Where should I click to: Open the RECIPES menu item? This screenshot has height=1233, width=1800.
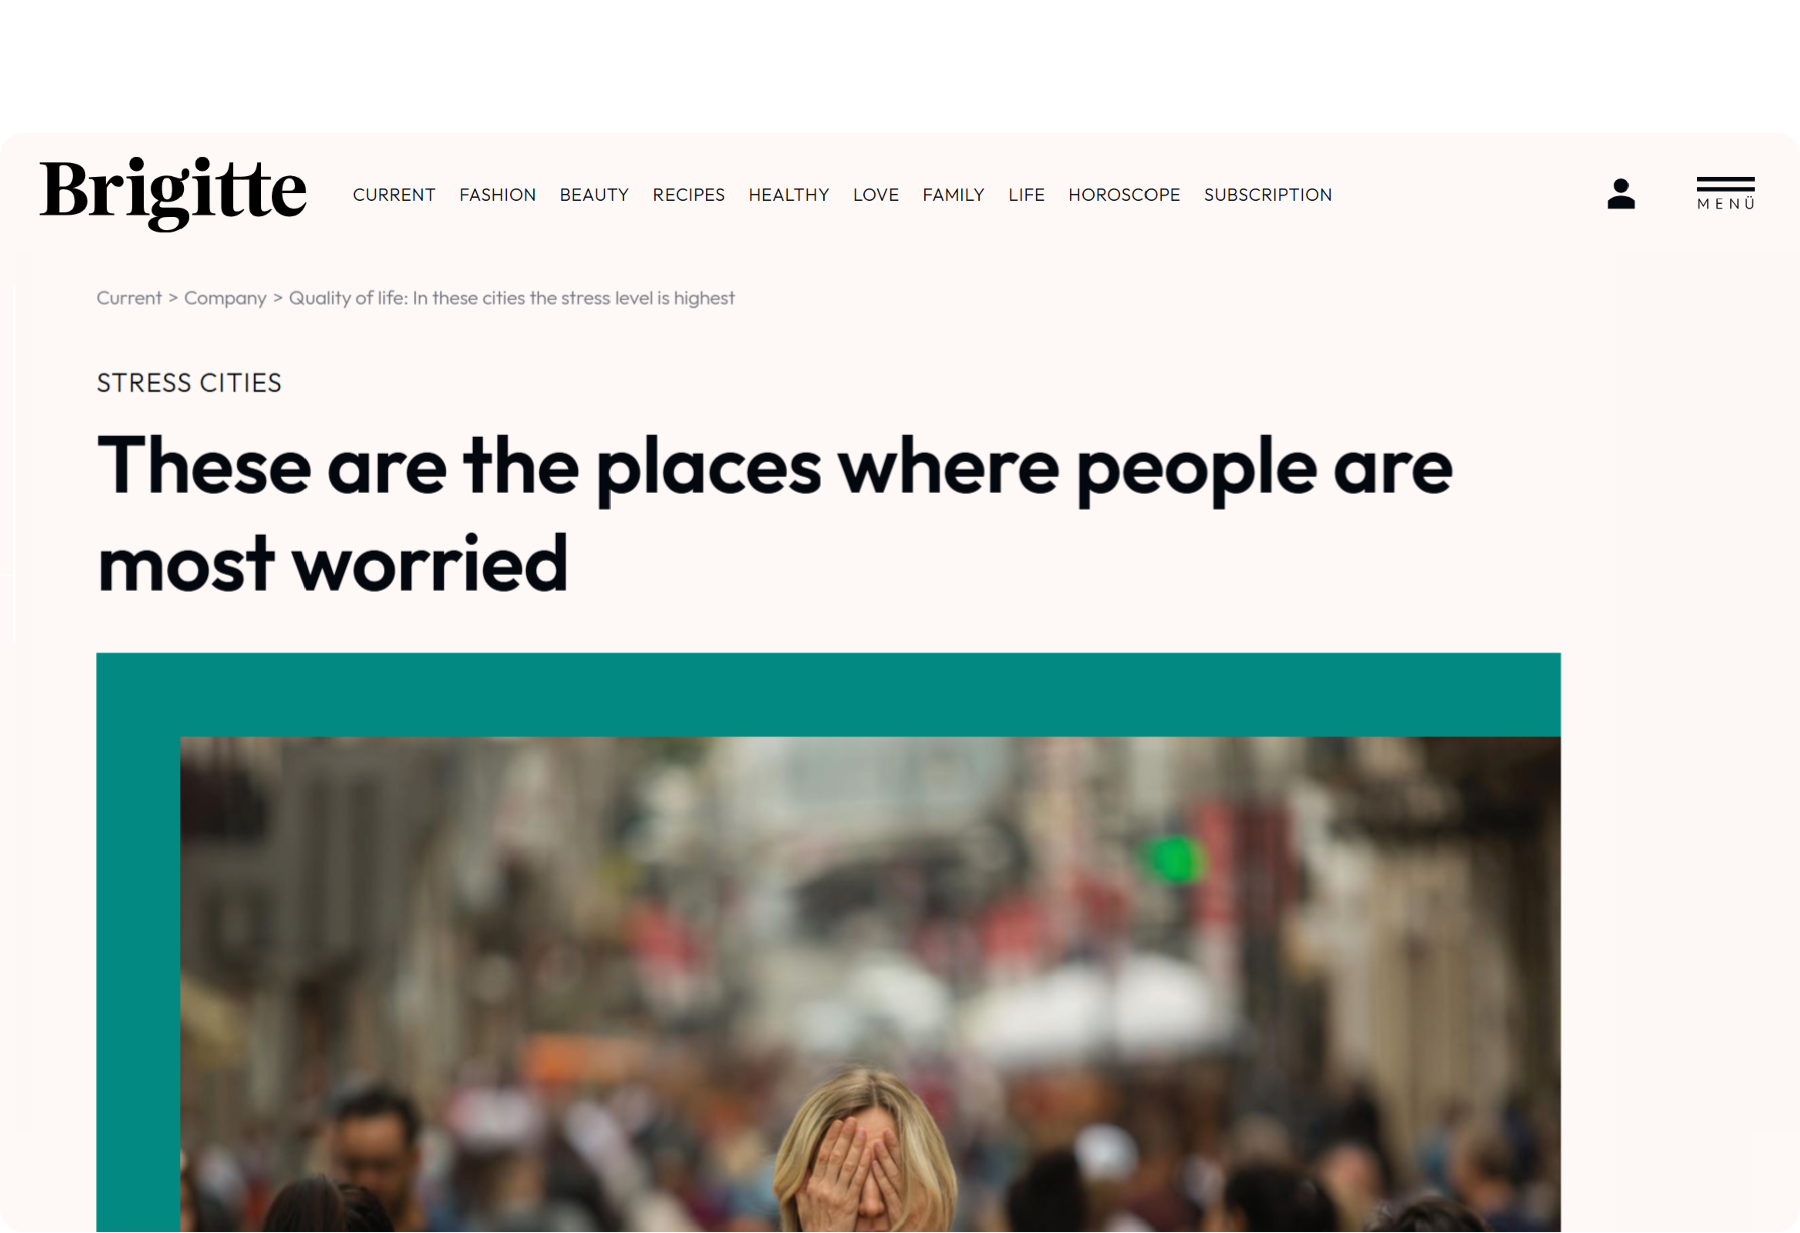[x=688, y=195]
